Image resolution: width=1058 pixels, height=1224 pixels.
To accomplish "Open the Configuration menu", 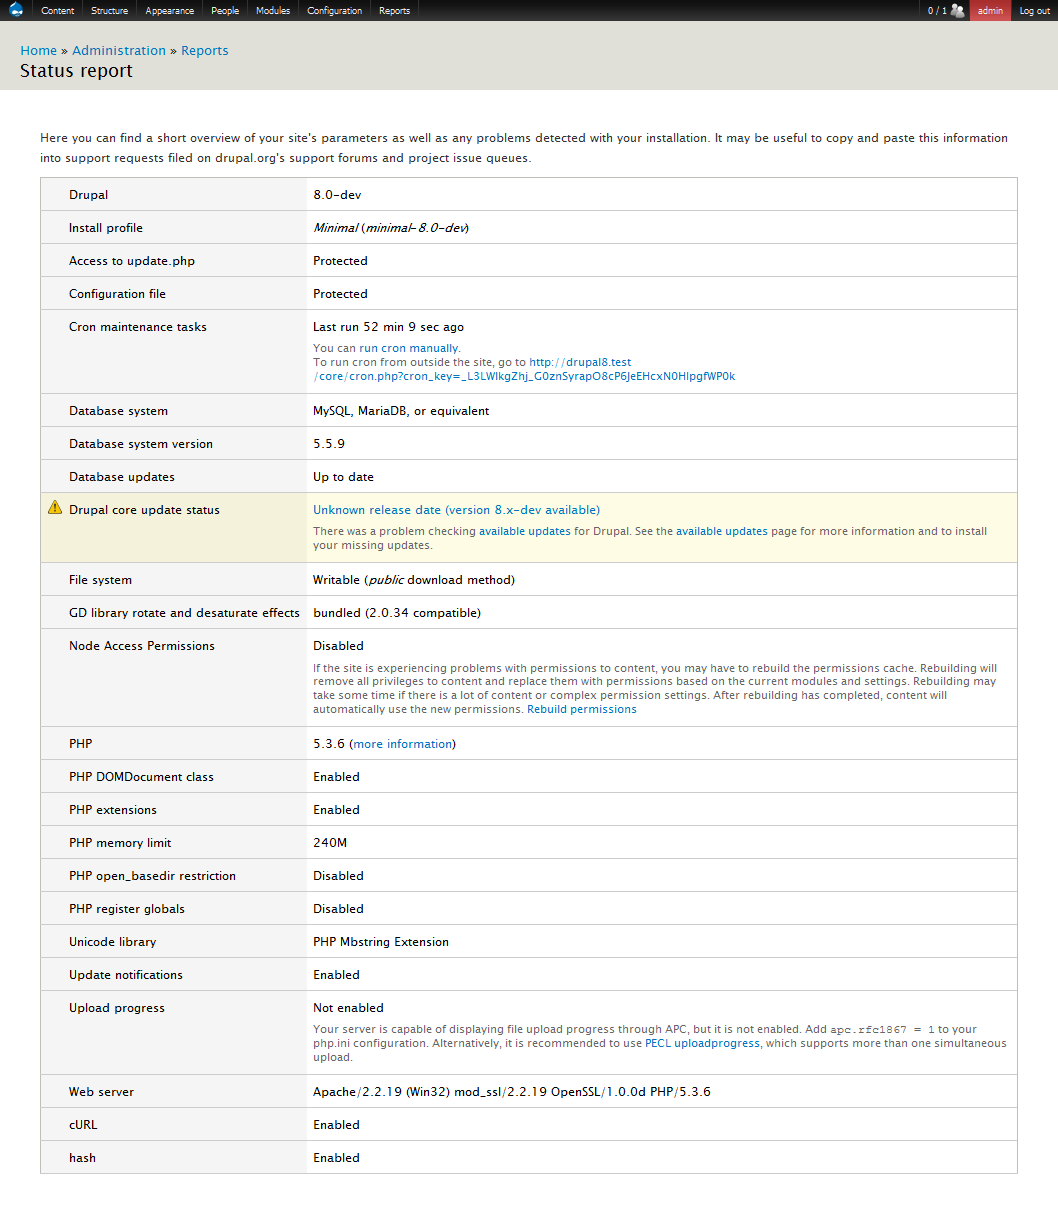I will coord(334,10).
